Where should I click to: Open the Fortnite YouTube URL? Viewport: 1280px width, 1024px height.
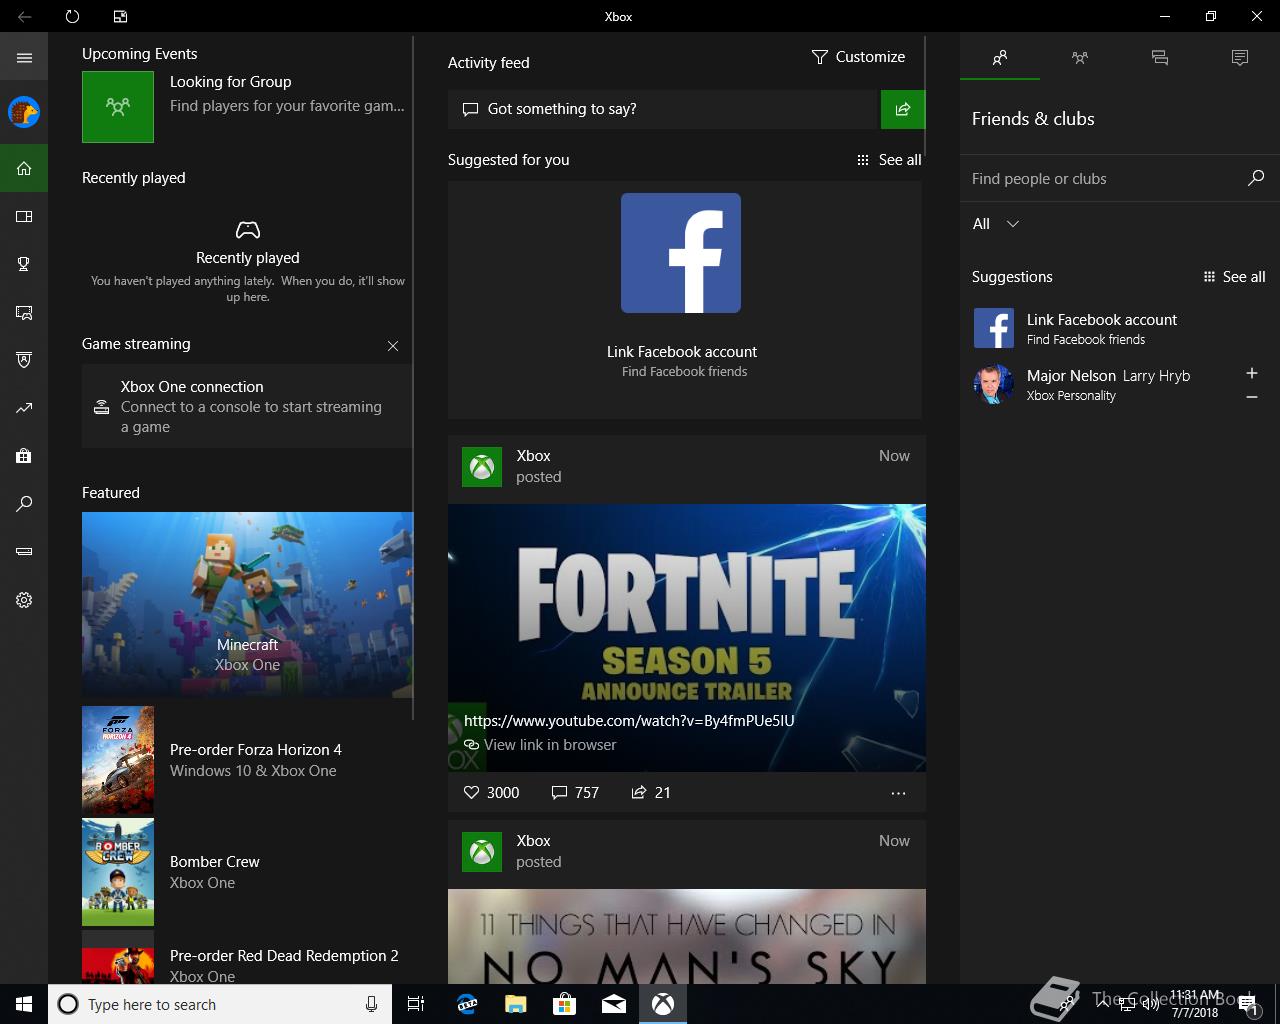coord(629,720)
